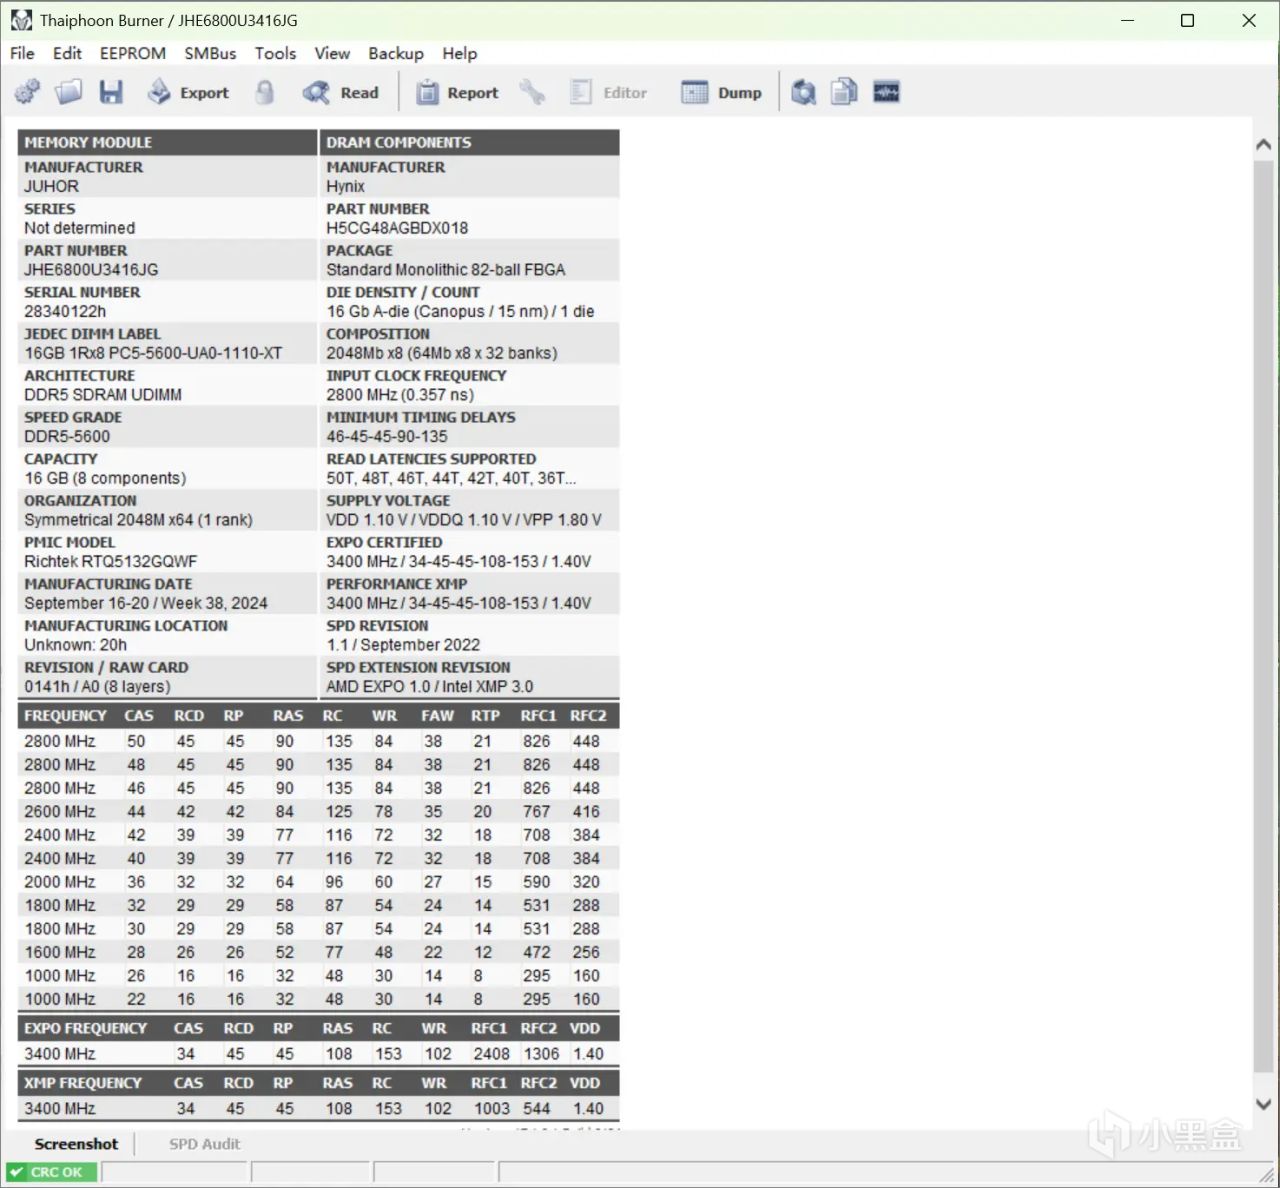Maximize the Thaiphoon Burner window

point(1188,20)
